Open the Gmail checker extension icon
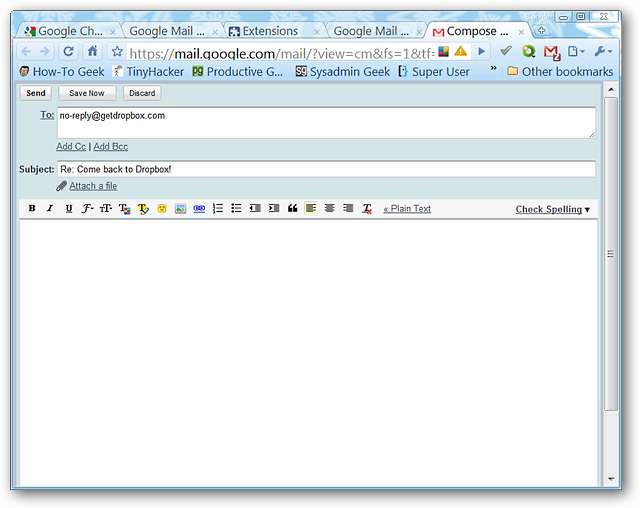This screenshot has height=508, width=640. pyautogui.click(x=552, y=52)
